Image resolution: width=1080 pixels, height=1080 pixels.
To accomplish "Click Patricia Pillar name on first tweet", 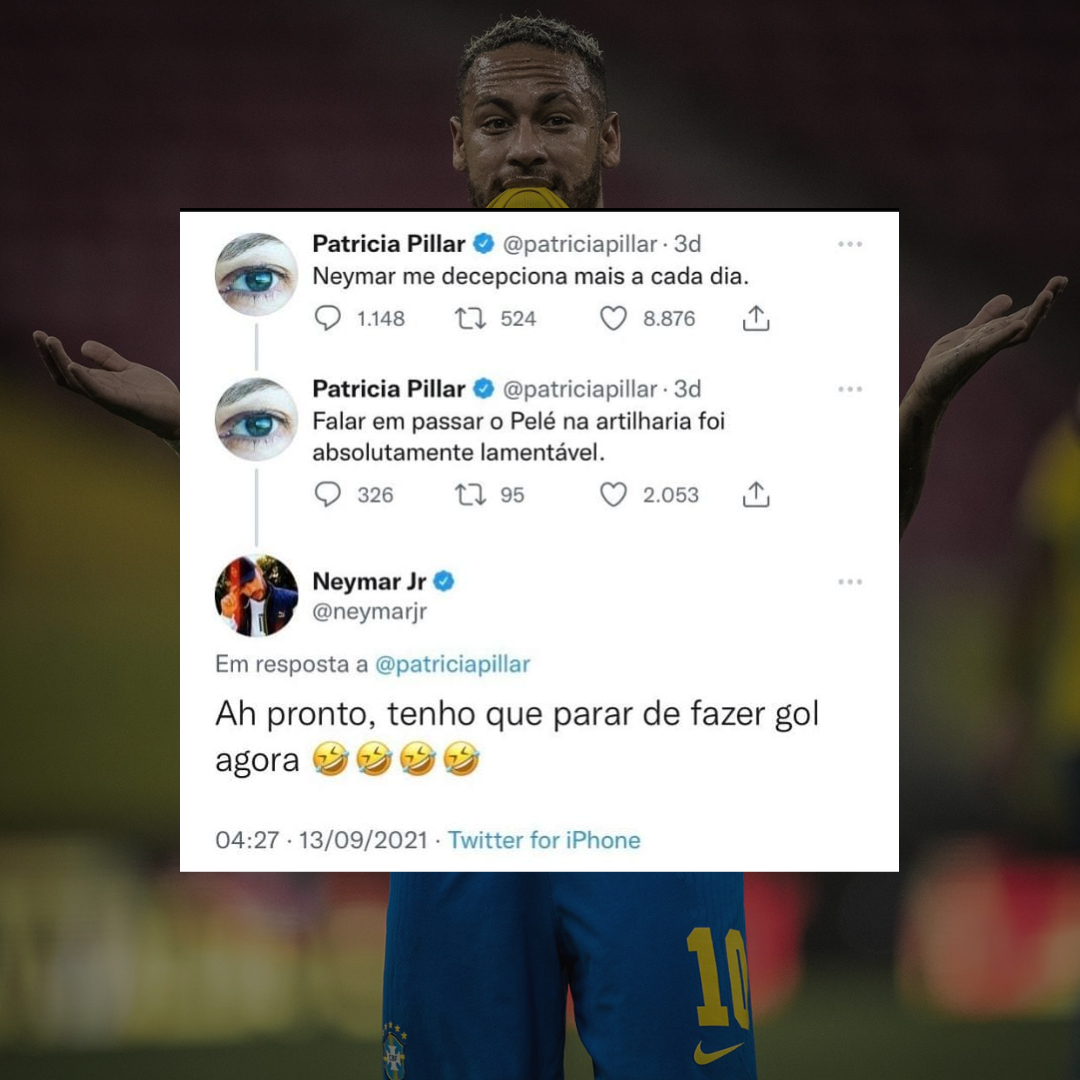I will coord(389,244).
